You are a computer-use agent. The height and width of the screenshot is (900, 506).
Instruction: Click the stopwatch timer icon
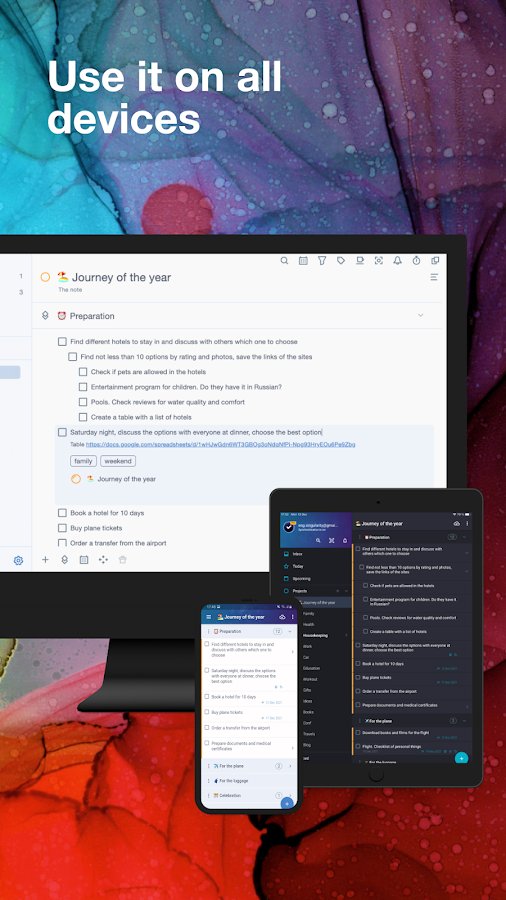[417, 261]
